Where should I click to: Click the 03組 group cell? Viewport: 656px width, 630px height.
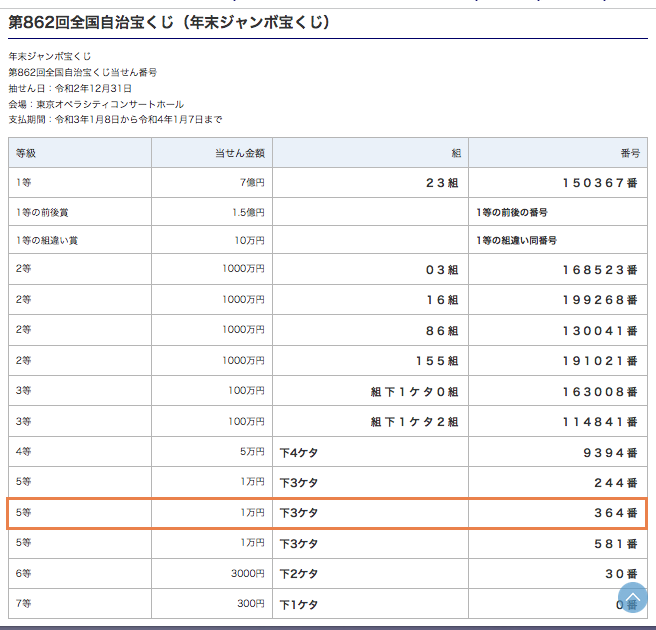[370, 269]
